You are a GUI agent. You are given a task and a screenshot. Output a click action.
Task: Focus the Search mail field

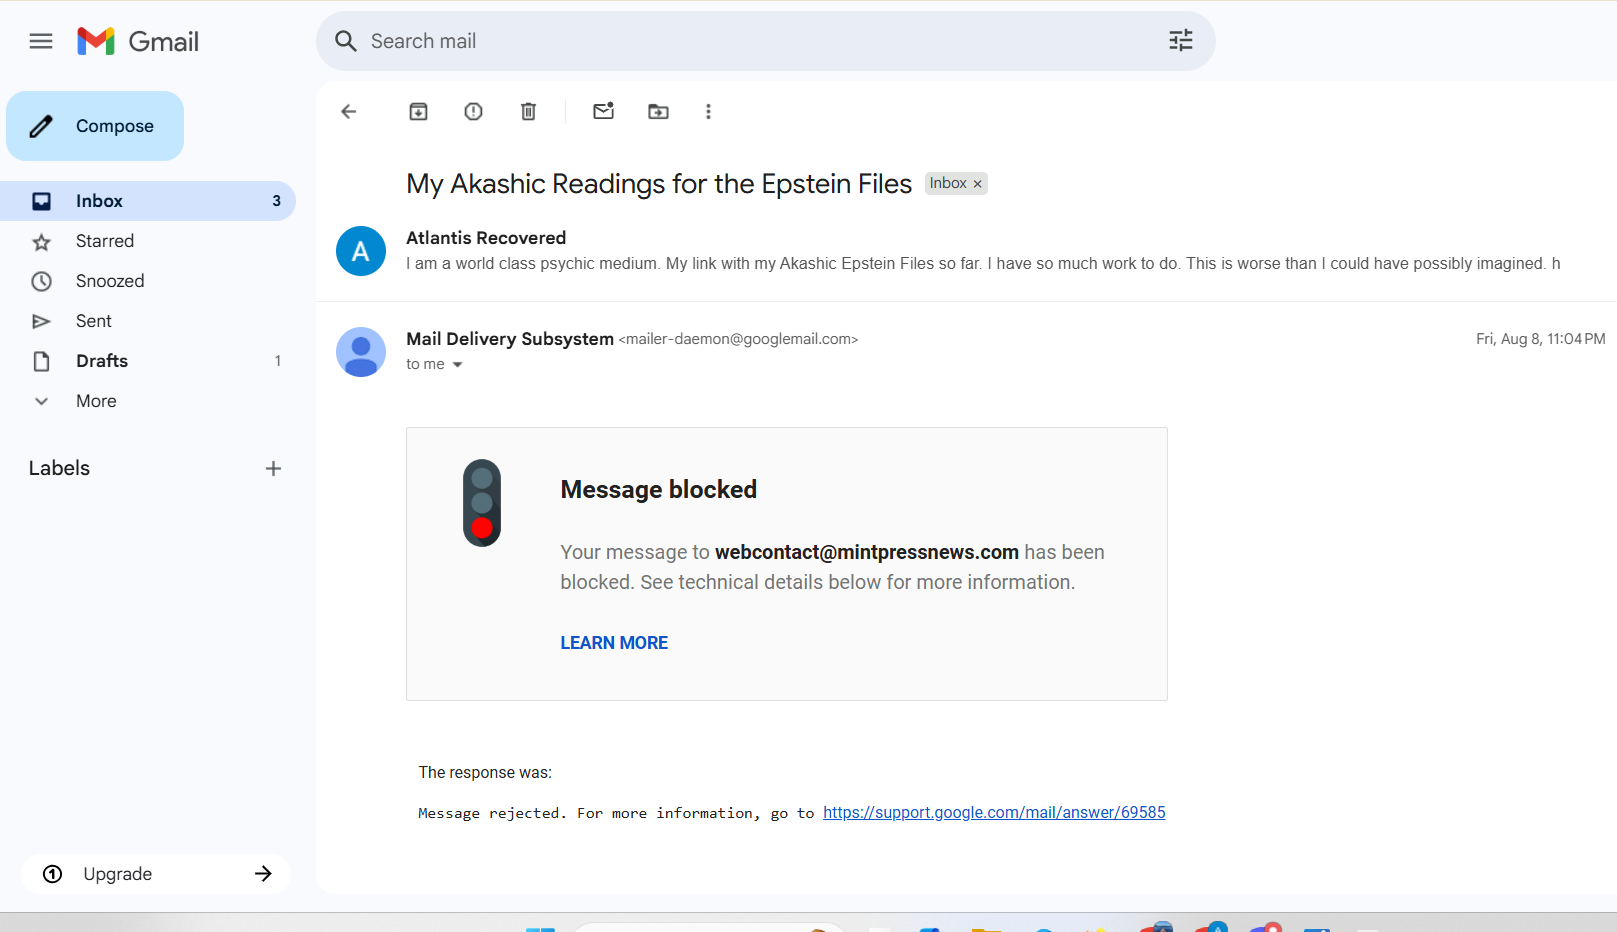(x=766, y=41)
